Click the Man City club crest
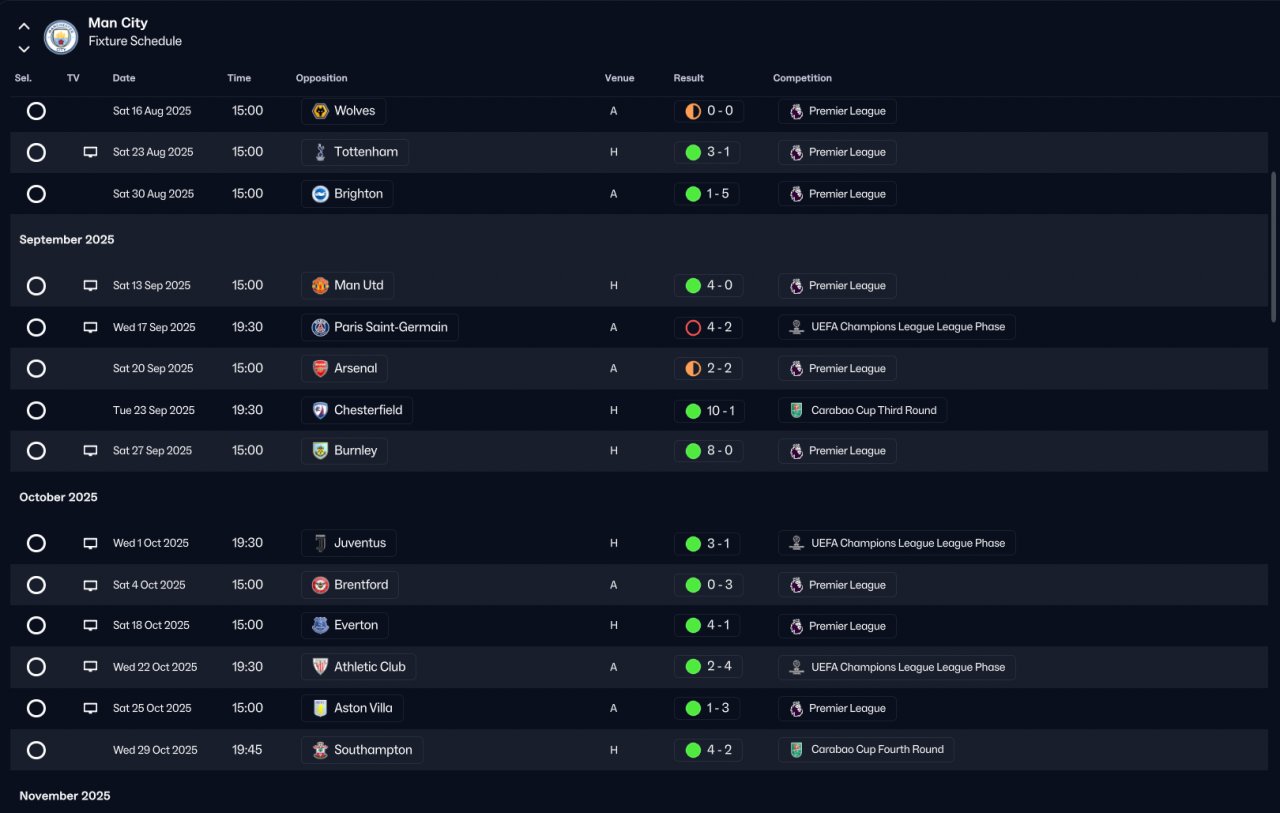The width and height of the screenshot is (1280, 813). [61, 37]
